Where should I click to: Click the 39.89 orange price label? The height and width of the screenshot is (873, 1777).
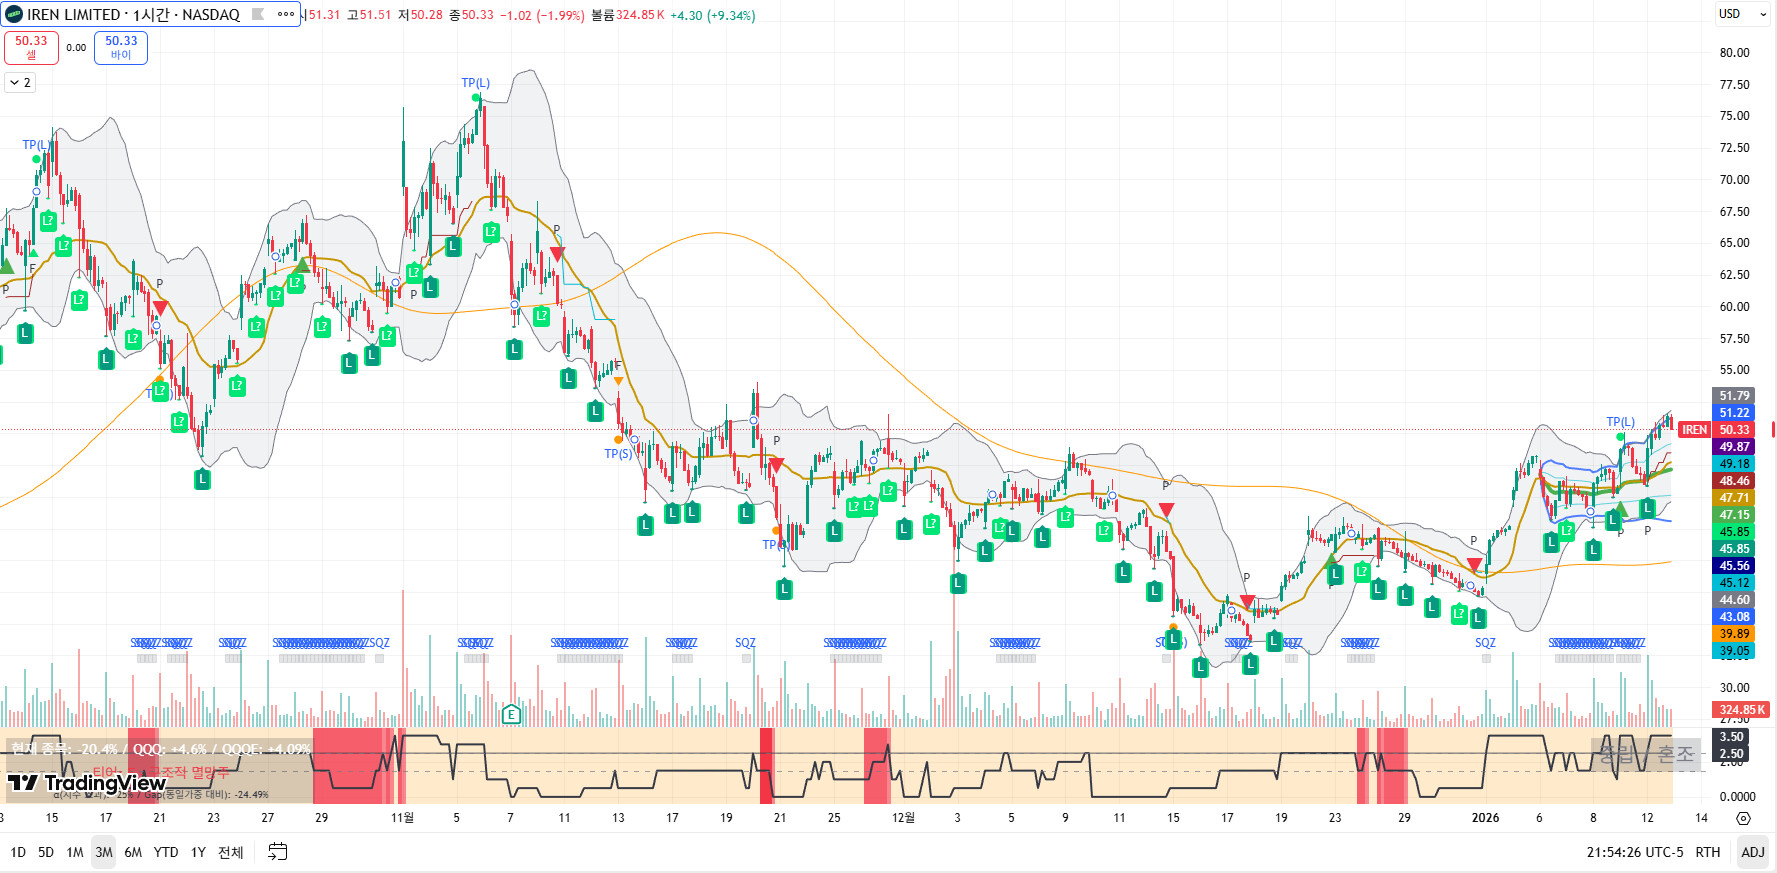tap(1734, 634)
